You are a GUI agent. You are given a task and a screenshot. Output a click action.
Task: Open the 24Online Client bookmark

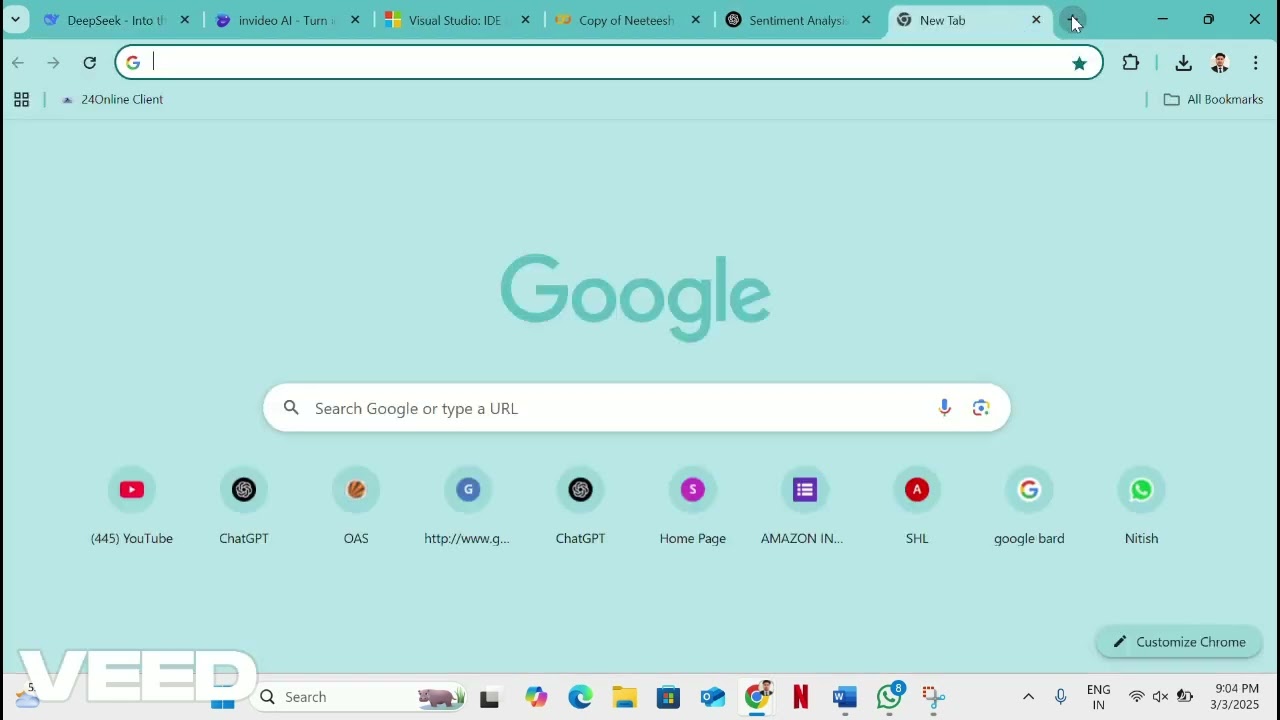[112, 99]
